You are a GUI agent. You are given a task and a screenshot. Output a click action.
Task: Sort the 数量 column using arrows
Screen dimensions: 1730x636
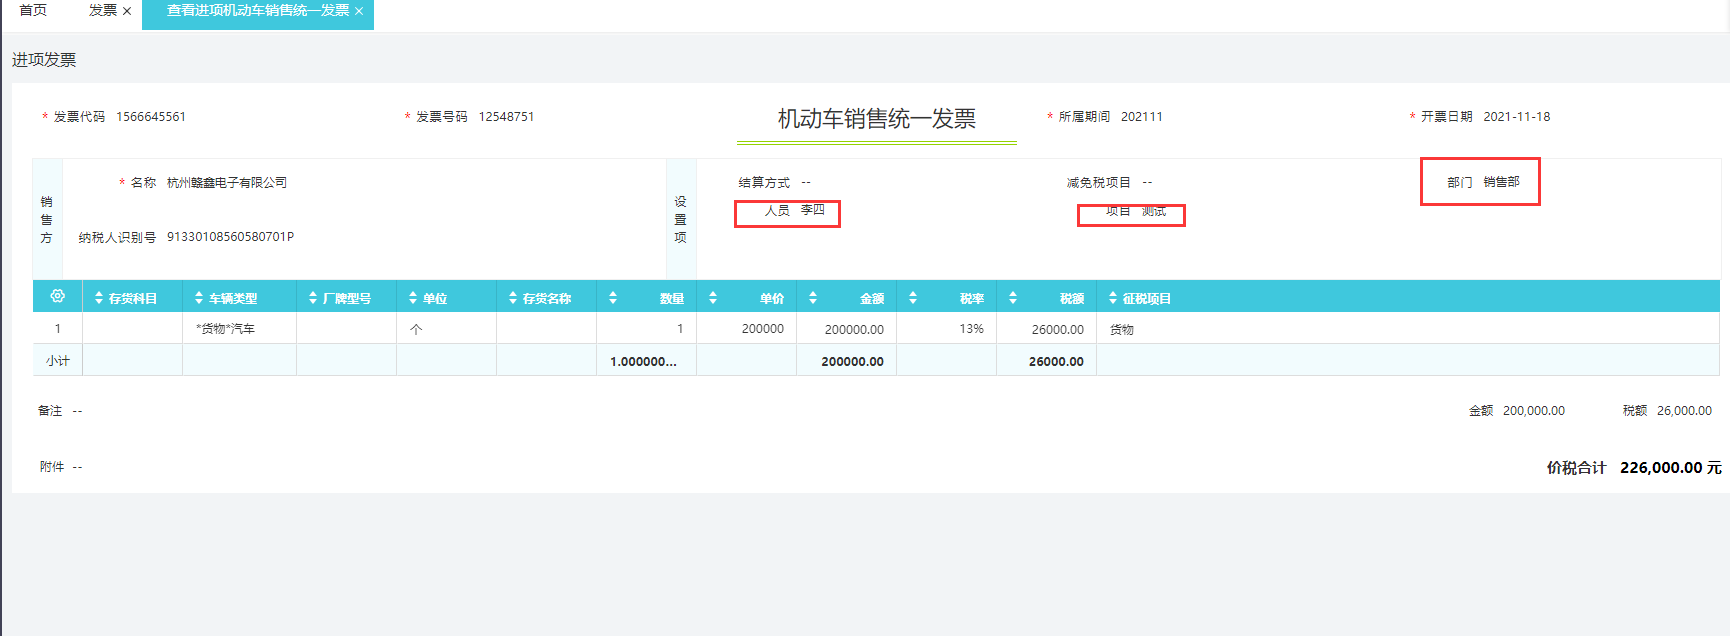[613, 298]
